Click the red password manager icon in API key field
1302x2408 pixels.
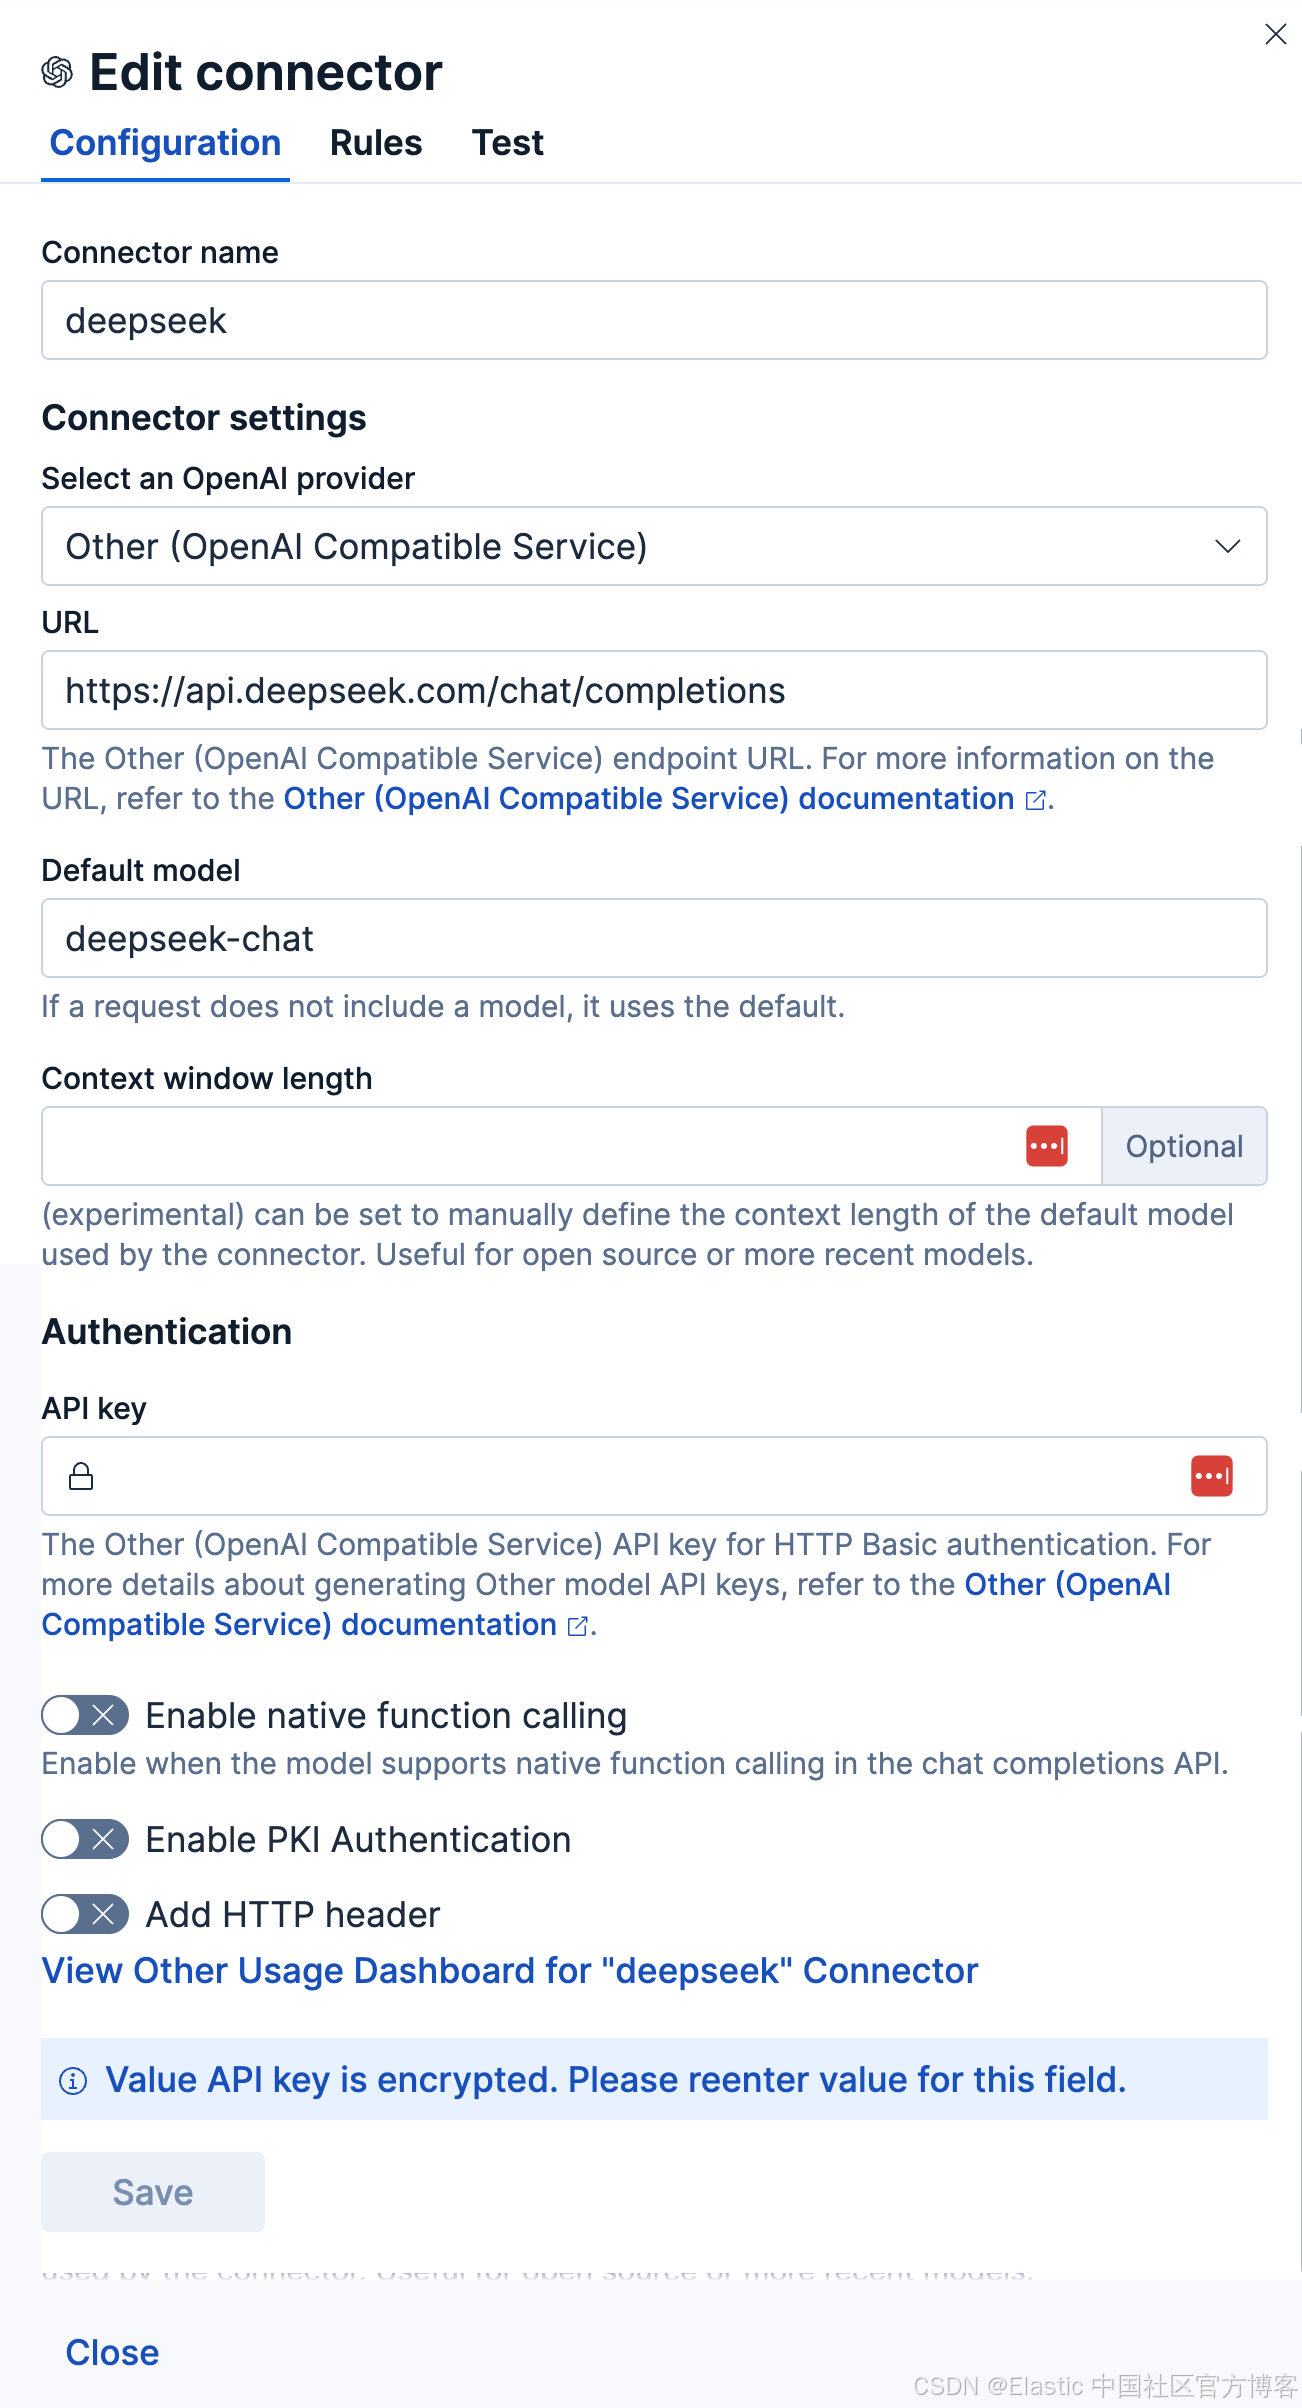tap(1211, 1476)
